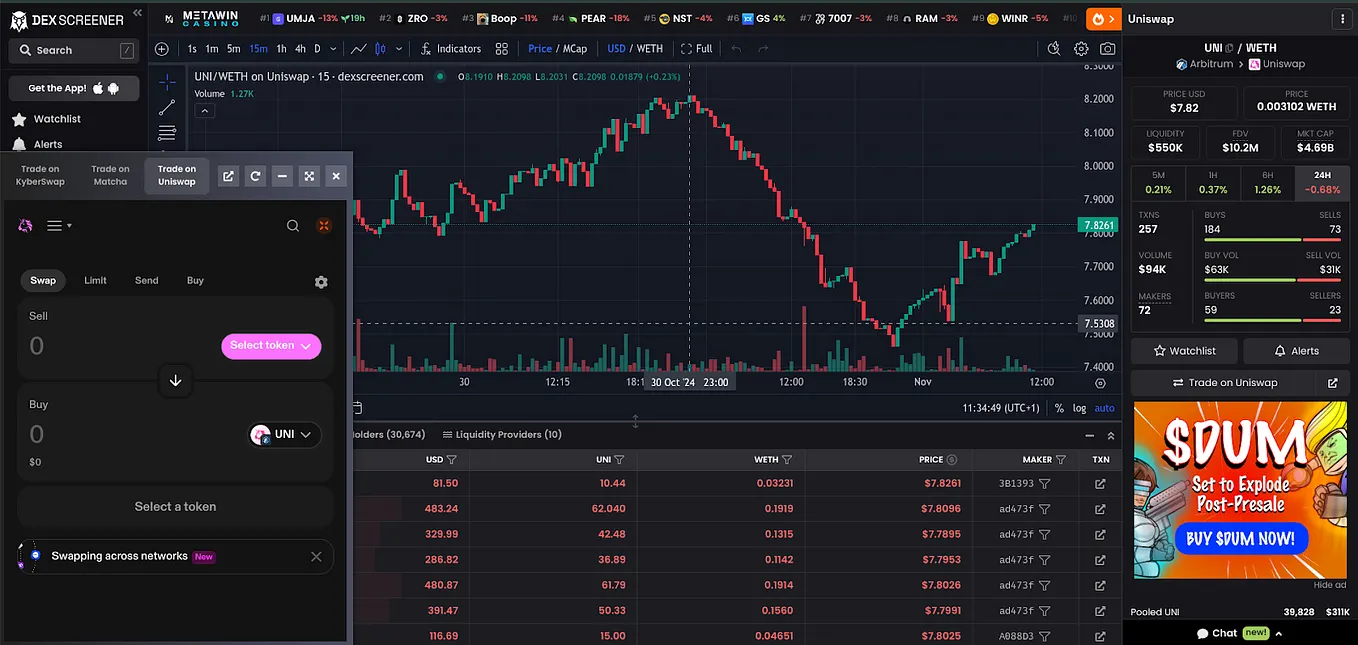Viewport: 1358px width, 645px height.
Task: Open swap settings gear in the Uniswap widget
Action: [x=321, y=282]
